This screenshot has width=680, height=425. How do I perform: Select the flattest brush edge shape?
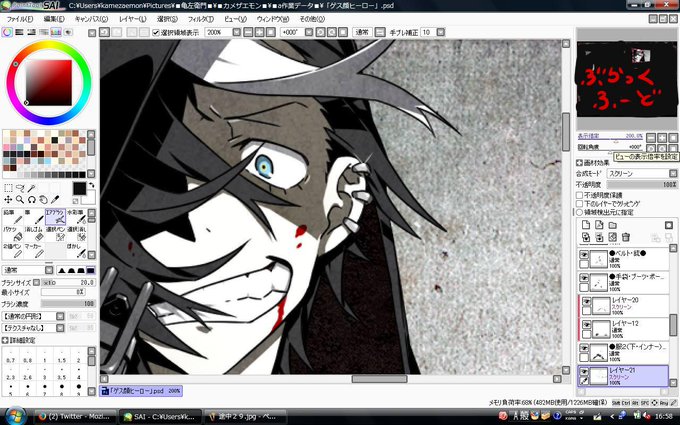point(91,270)
